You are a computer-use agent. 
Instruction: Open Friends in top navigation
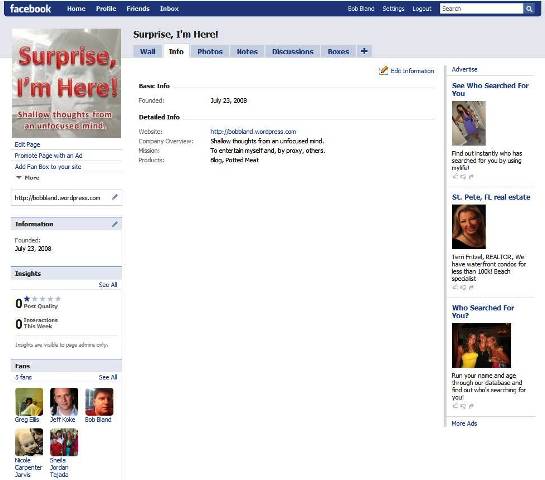(x=138, y=9)
